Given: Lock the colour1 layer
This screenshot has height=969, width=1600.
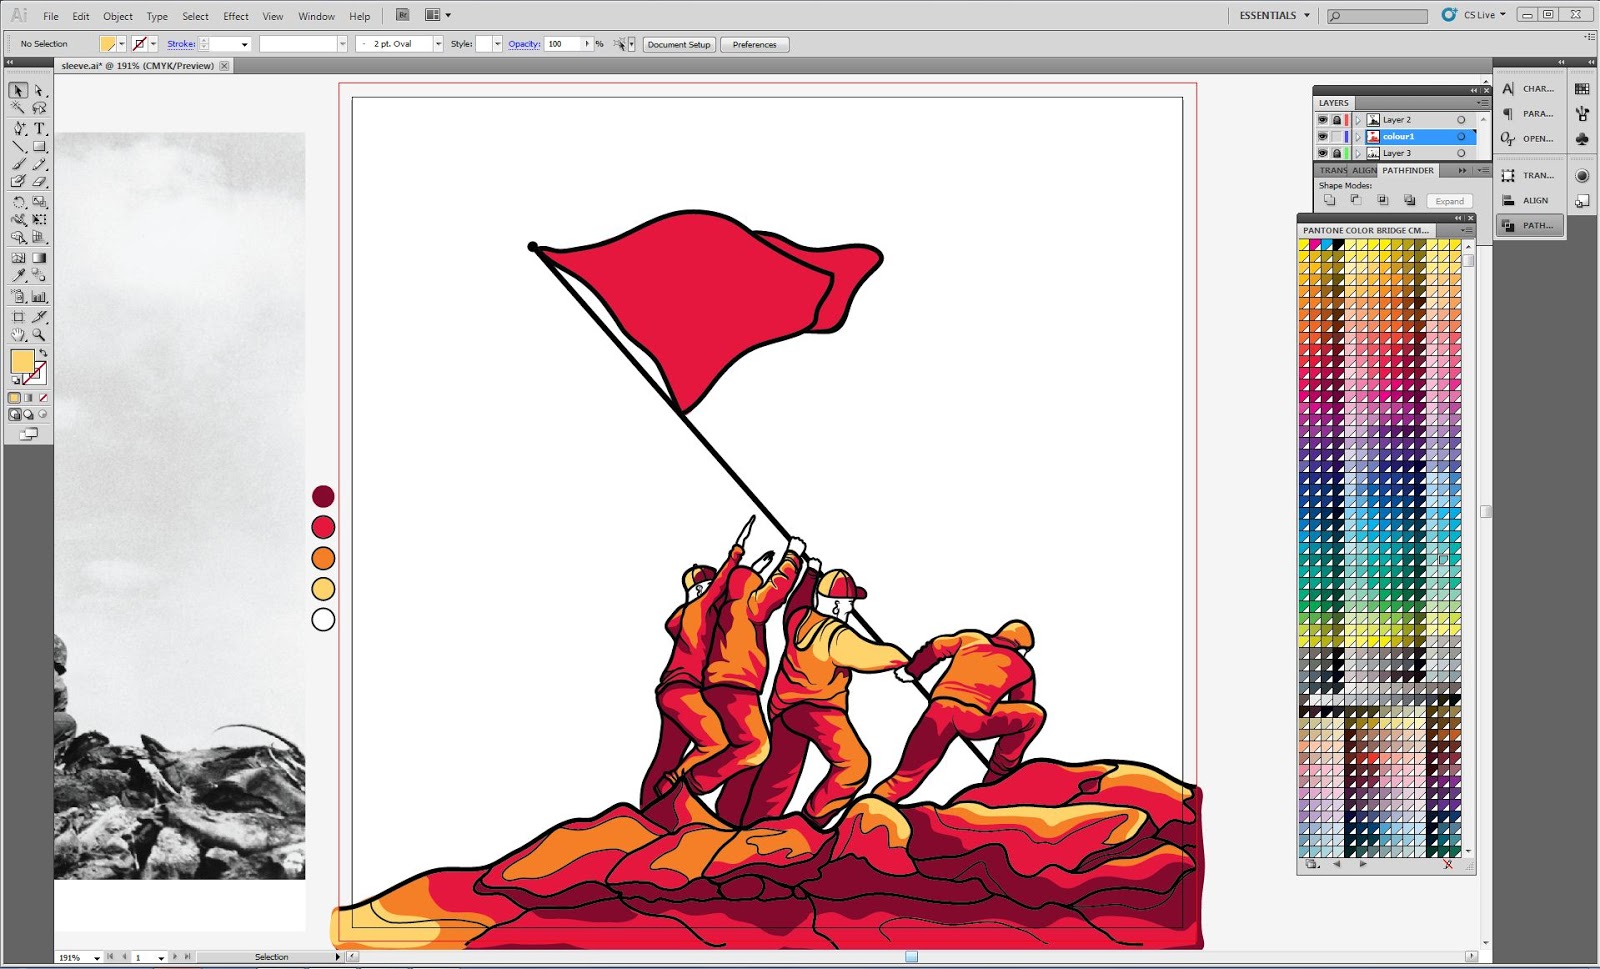Looking at the screenshot, I should (x=1336, y=136).
